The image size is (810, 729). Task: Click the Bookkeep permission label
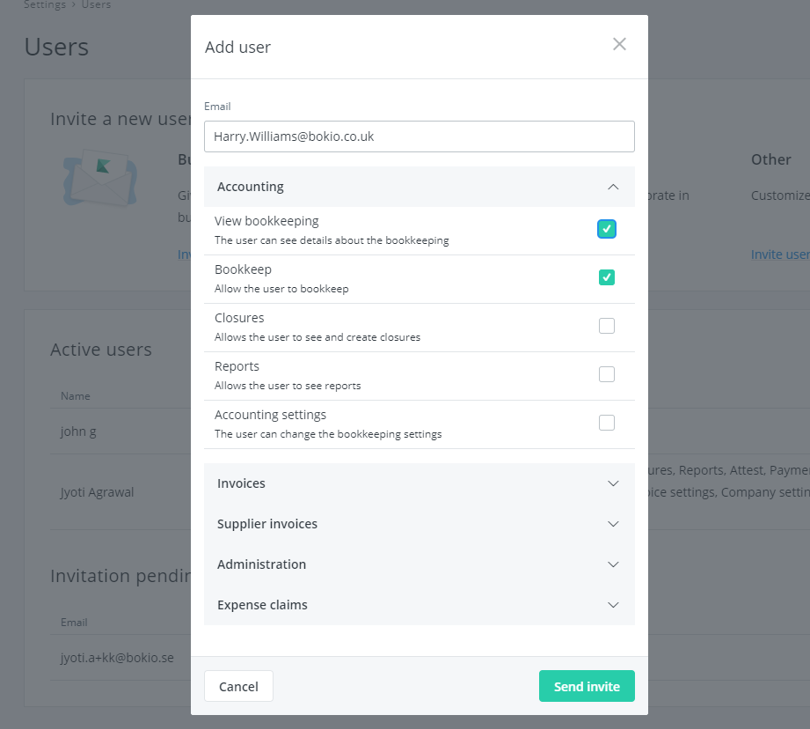(243, 270)
